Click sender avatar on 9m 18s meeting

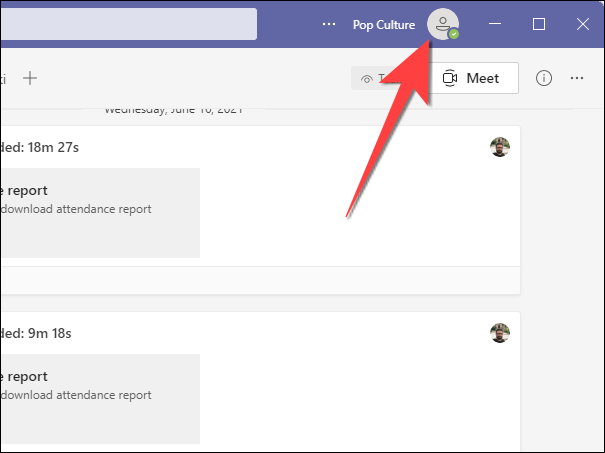tap(499, 332)
